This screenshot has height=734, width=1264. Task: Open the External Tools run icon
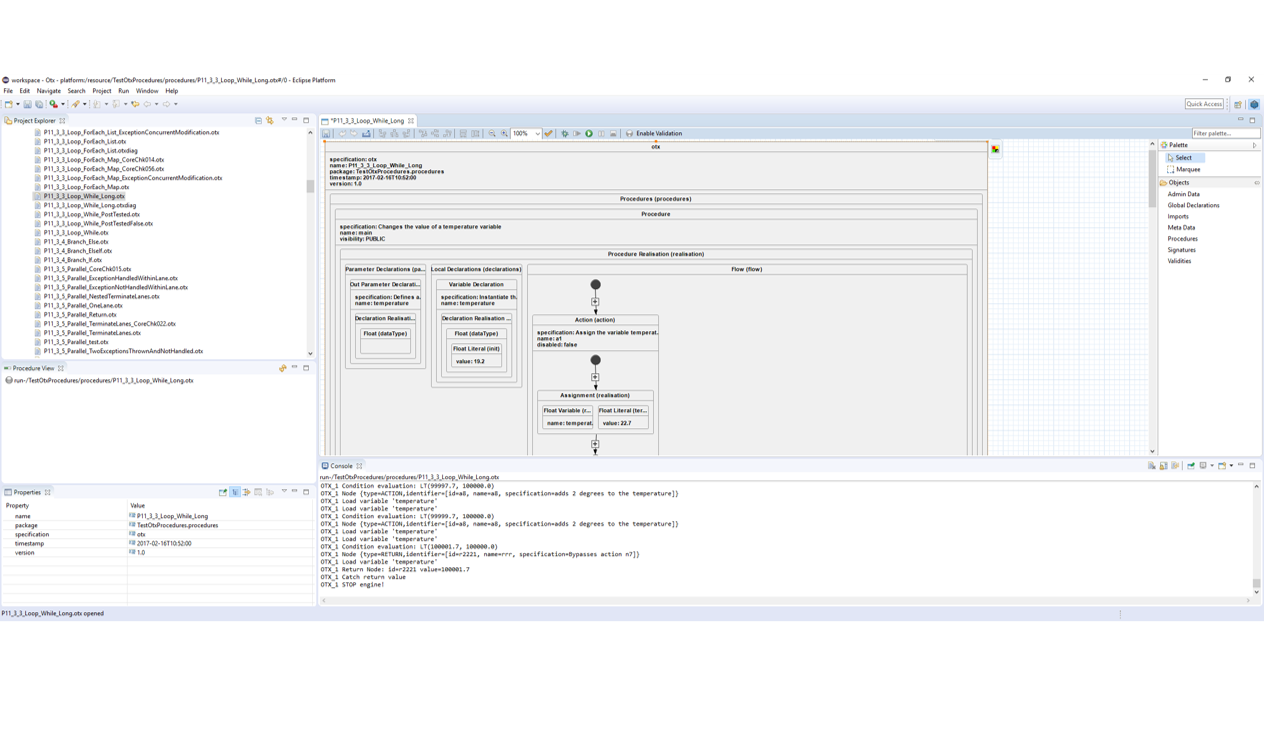pos(53,104)
